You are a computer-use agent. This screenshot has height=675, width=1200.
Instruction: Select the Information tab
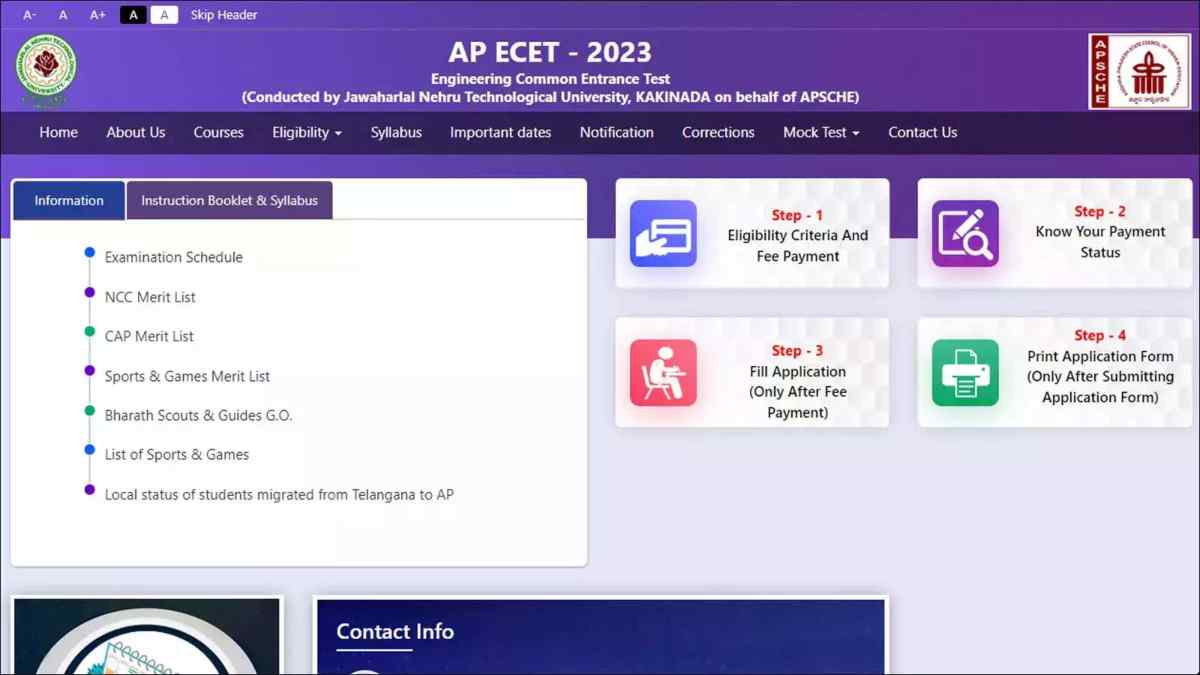click(x=69, y=200)
